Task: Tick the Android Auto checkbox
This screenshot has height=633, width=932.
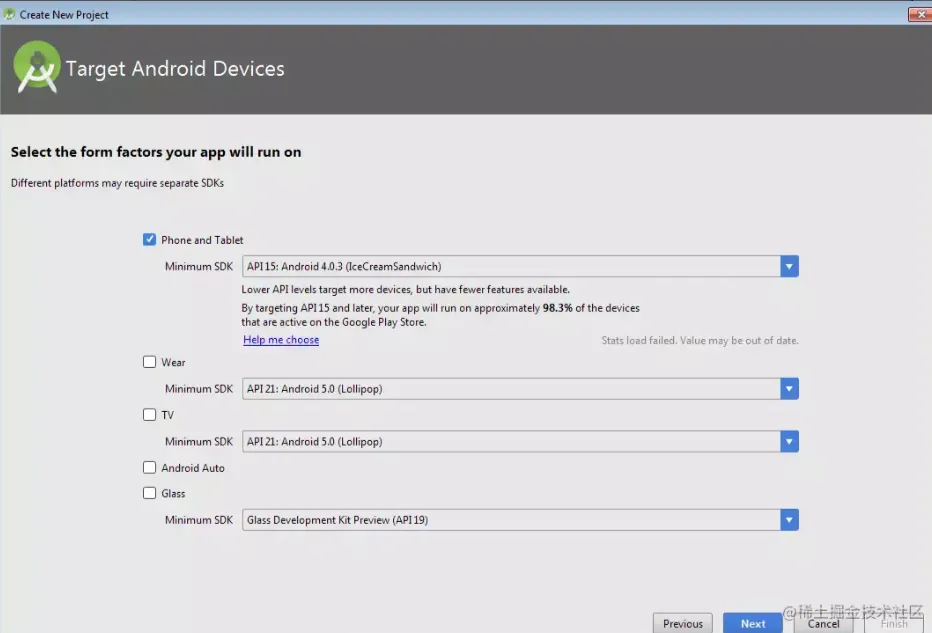Action: coord(149,467)
